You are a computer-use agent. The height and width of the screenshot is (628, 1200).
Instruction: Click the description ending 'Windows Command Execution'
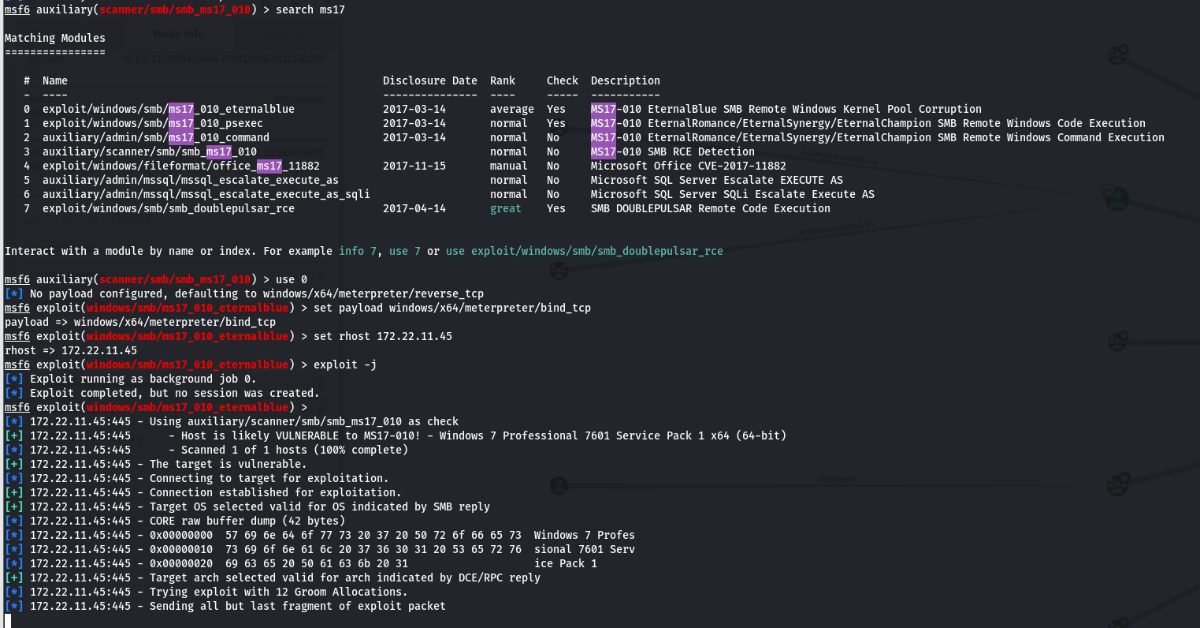click(x=877, y=137)
